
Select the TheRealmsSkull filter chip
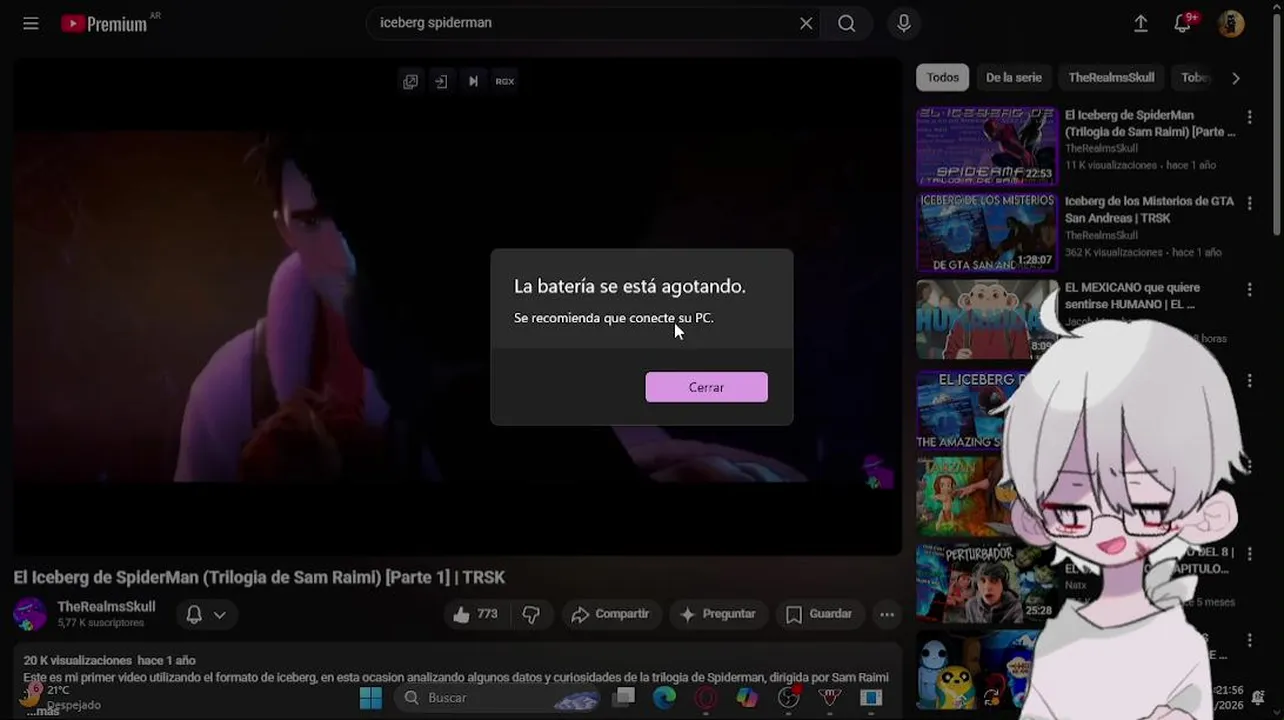point(1111,77)
